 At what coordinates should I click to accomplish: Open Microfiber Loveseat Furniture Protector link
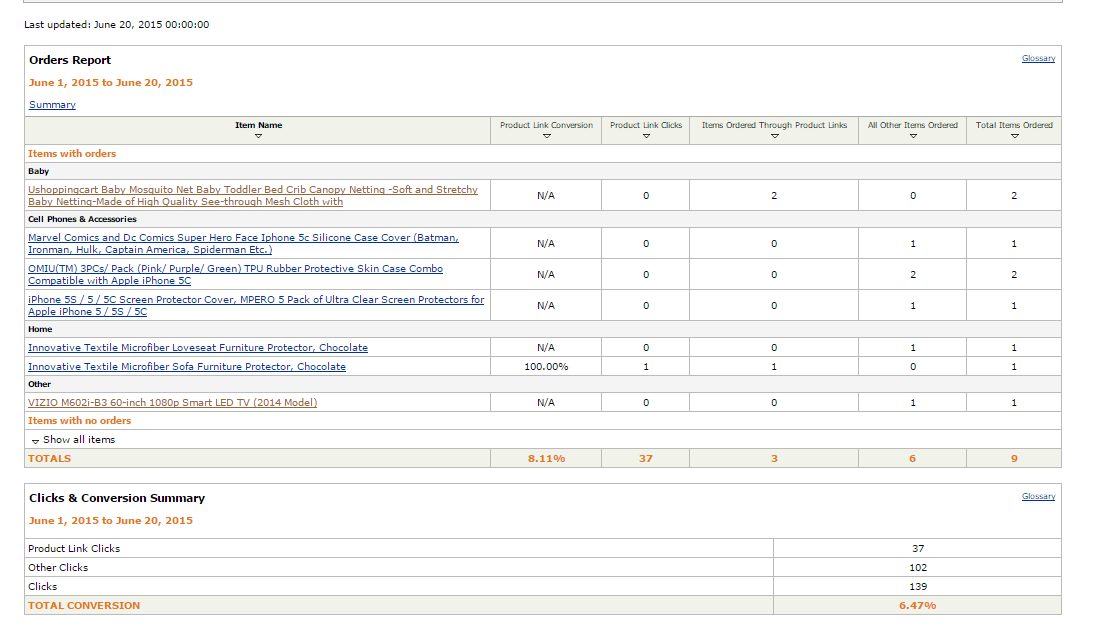tap(198, 348)
